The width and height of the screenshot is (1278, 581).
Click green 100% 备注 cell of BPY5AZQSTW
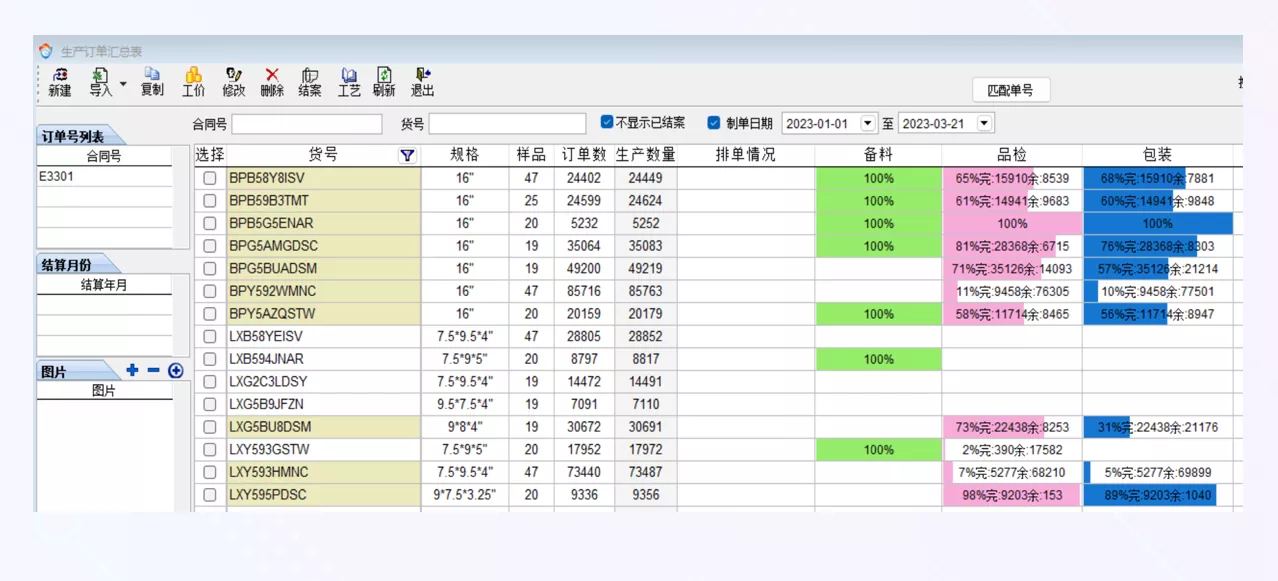878,314
